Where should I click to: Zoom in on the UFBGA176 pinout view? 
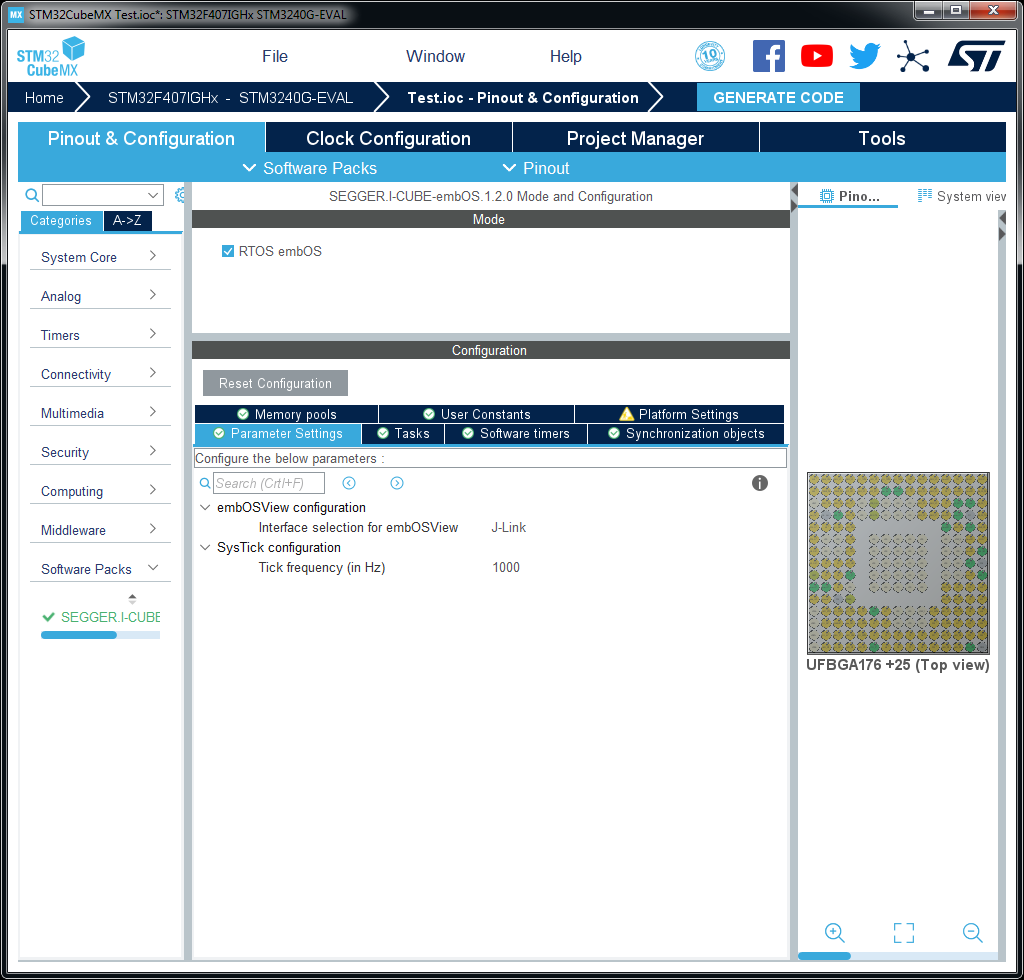click(x=835, y=932)
